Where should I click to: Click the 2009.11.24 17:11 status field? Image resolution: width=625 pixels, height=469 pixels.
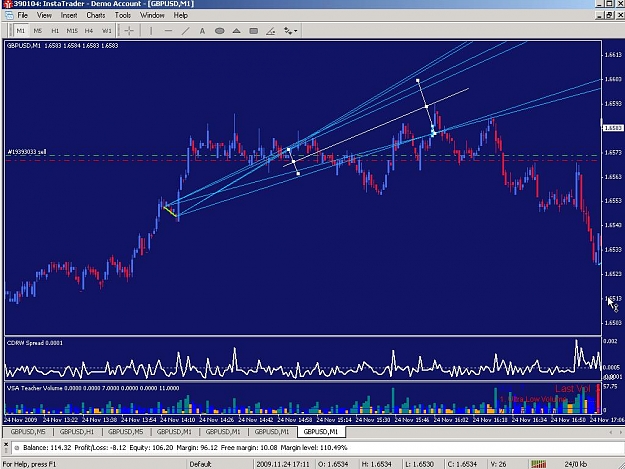coord(283,464)
